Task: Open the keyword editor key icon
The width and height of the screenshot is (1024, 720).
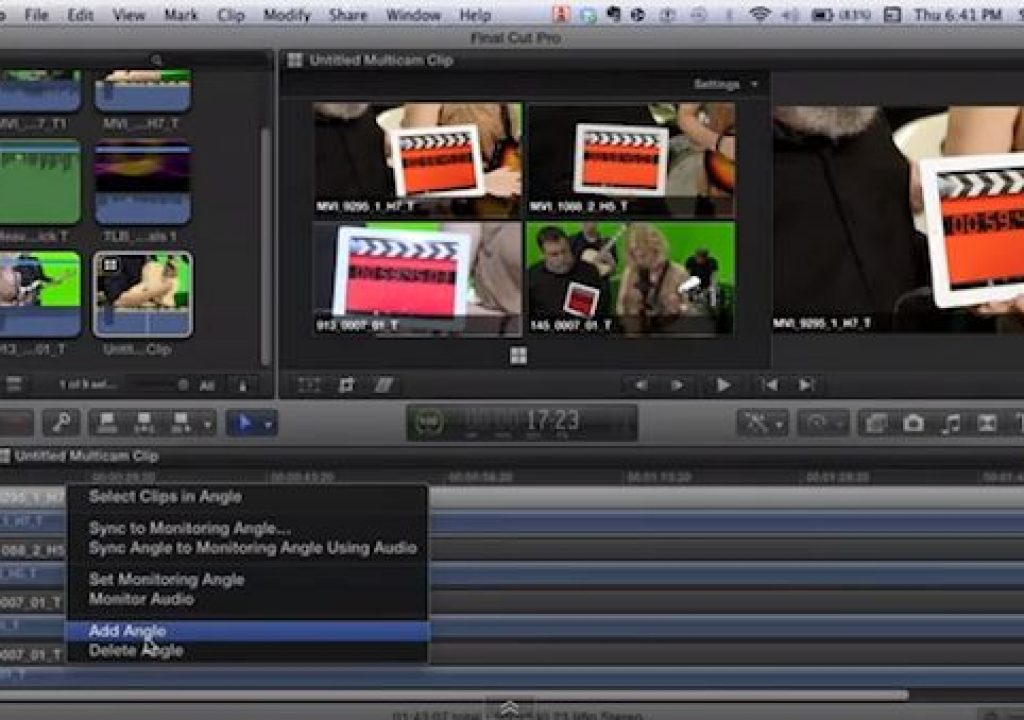Action: point(61,423)
